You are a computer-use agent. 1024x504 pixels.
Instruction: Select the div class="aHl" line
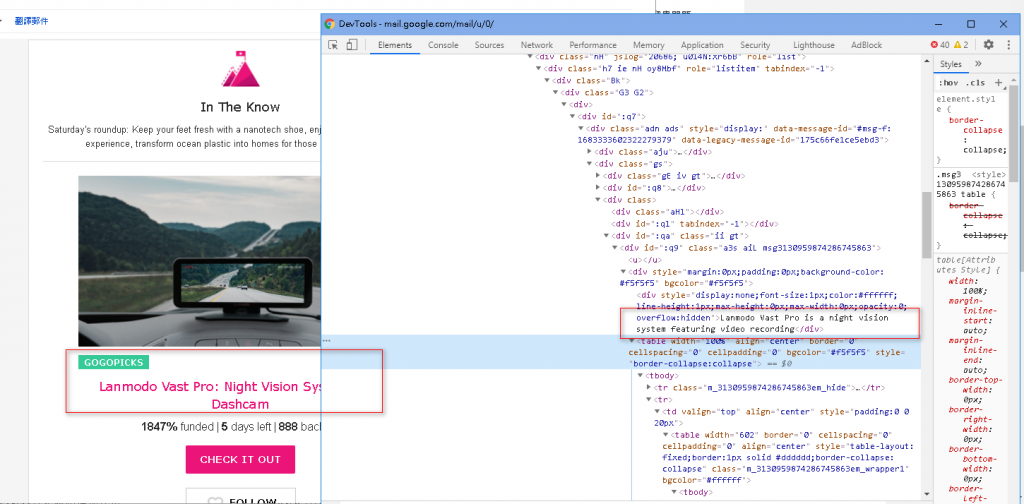pos(667,212)
